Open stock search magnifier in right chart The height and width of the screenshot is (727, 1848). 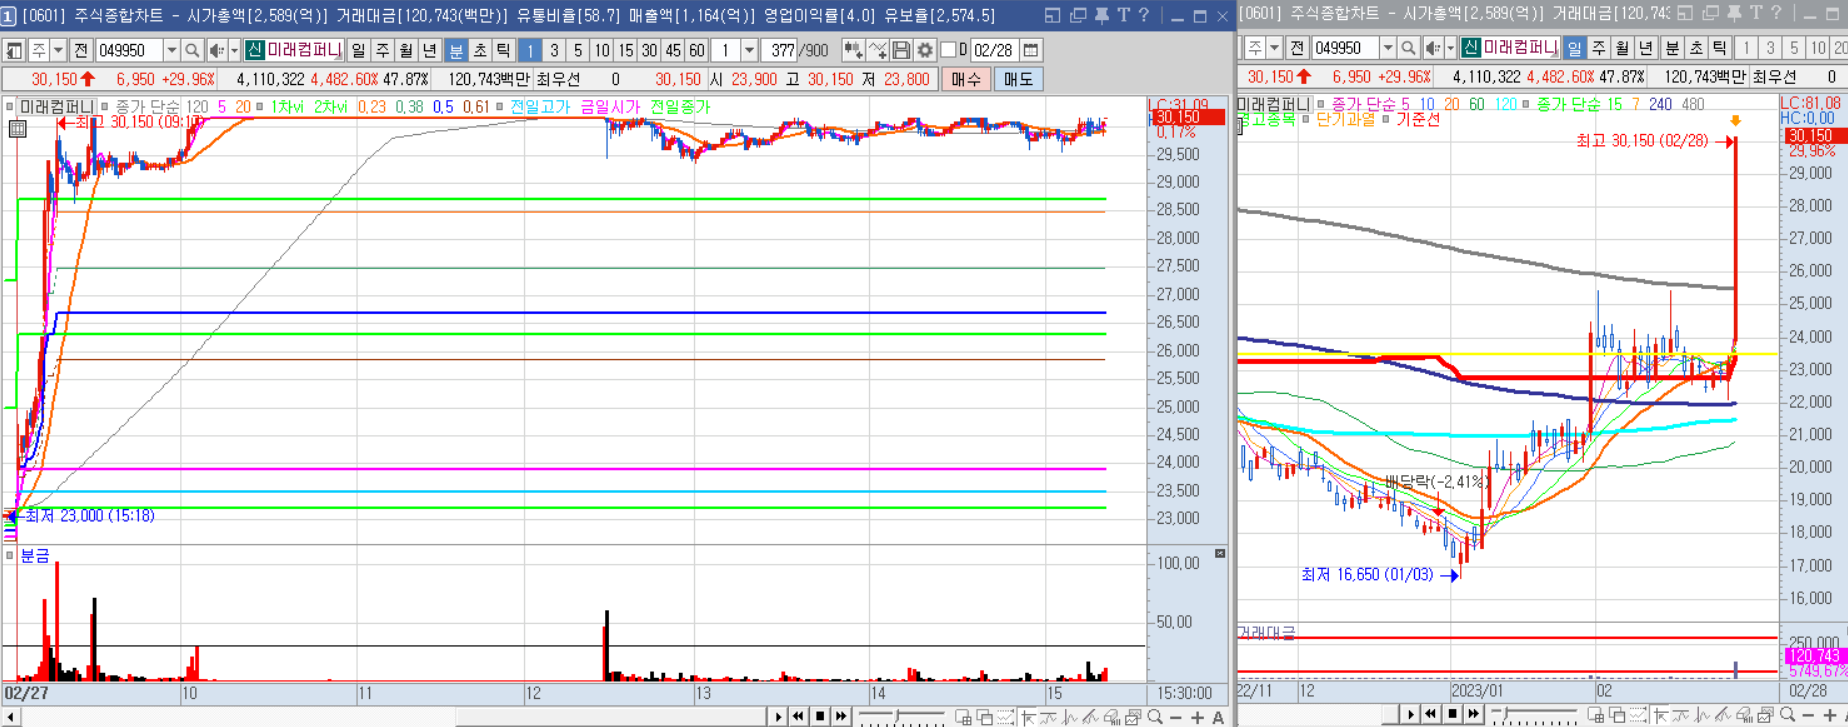click(x=1408, y=48)
